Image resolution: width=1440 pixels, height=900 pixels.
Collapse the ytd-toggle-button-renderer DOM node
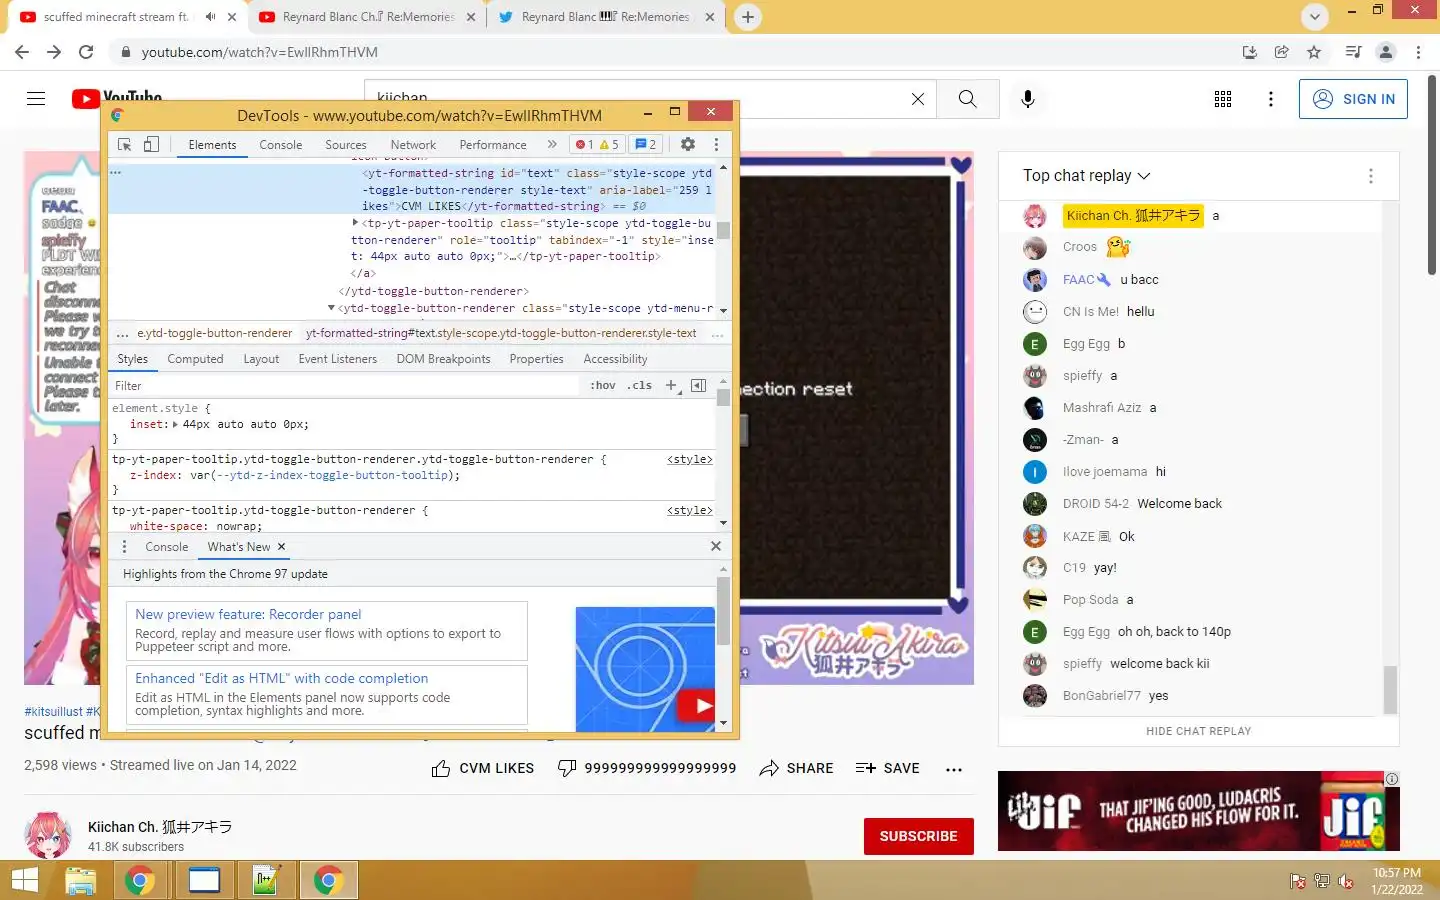point(332,308)
